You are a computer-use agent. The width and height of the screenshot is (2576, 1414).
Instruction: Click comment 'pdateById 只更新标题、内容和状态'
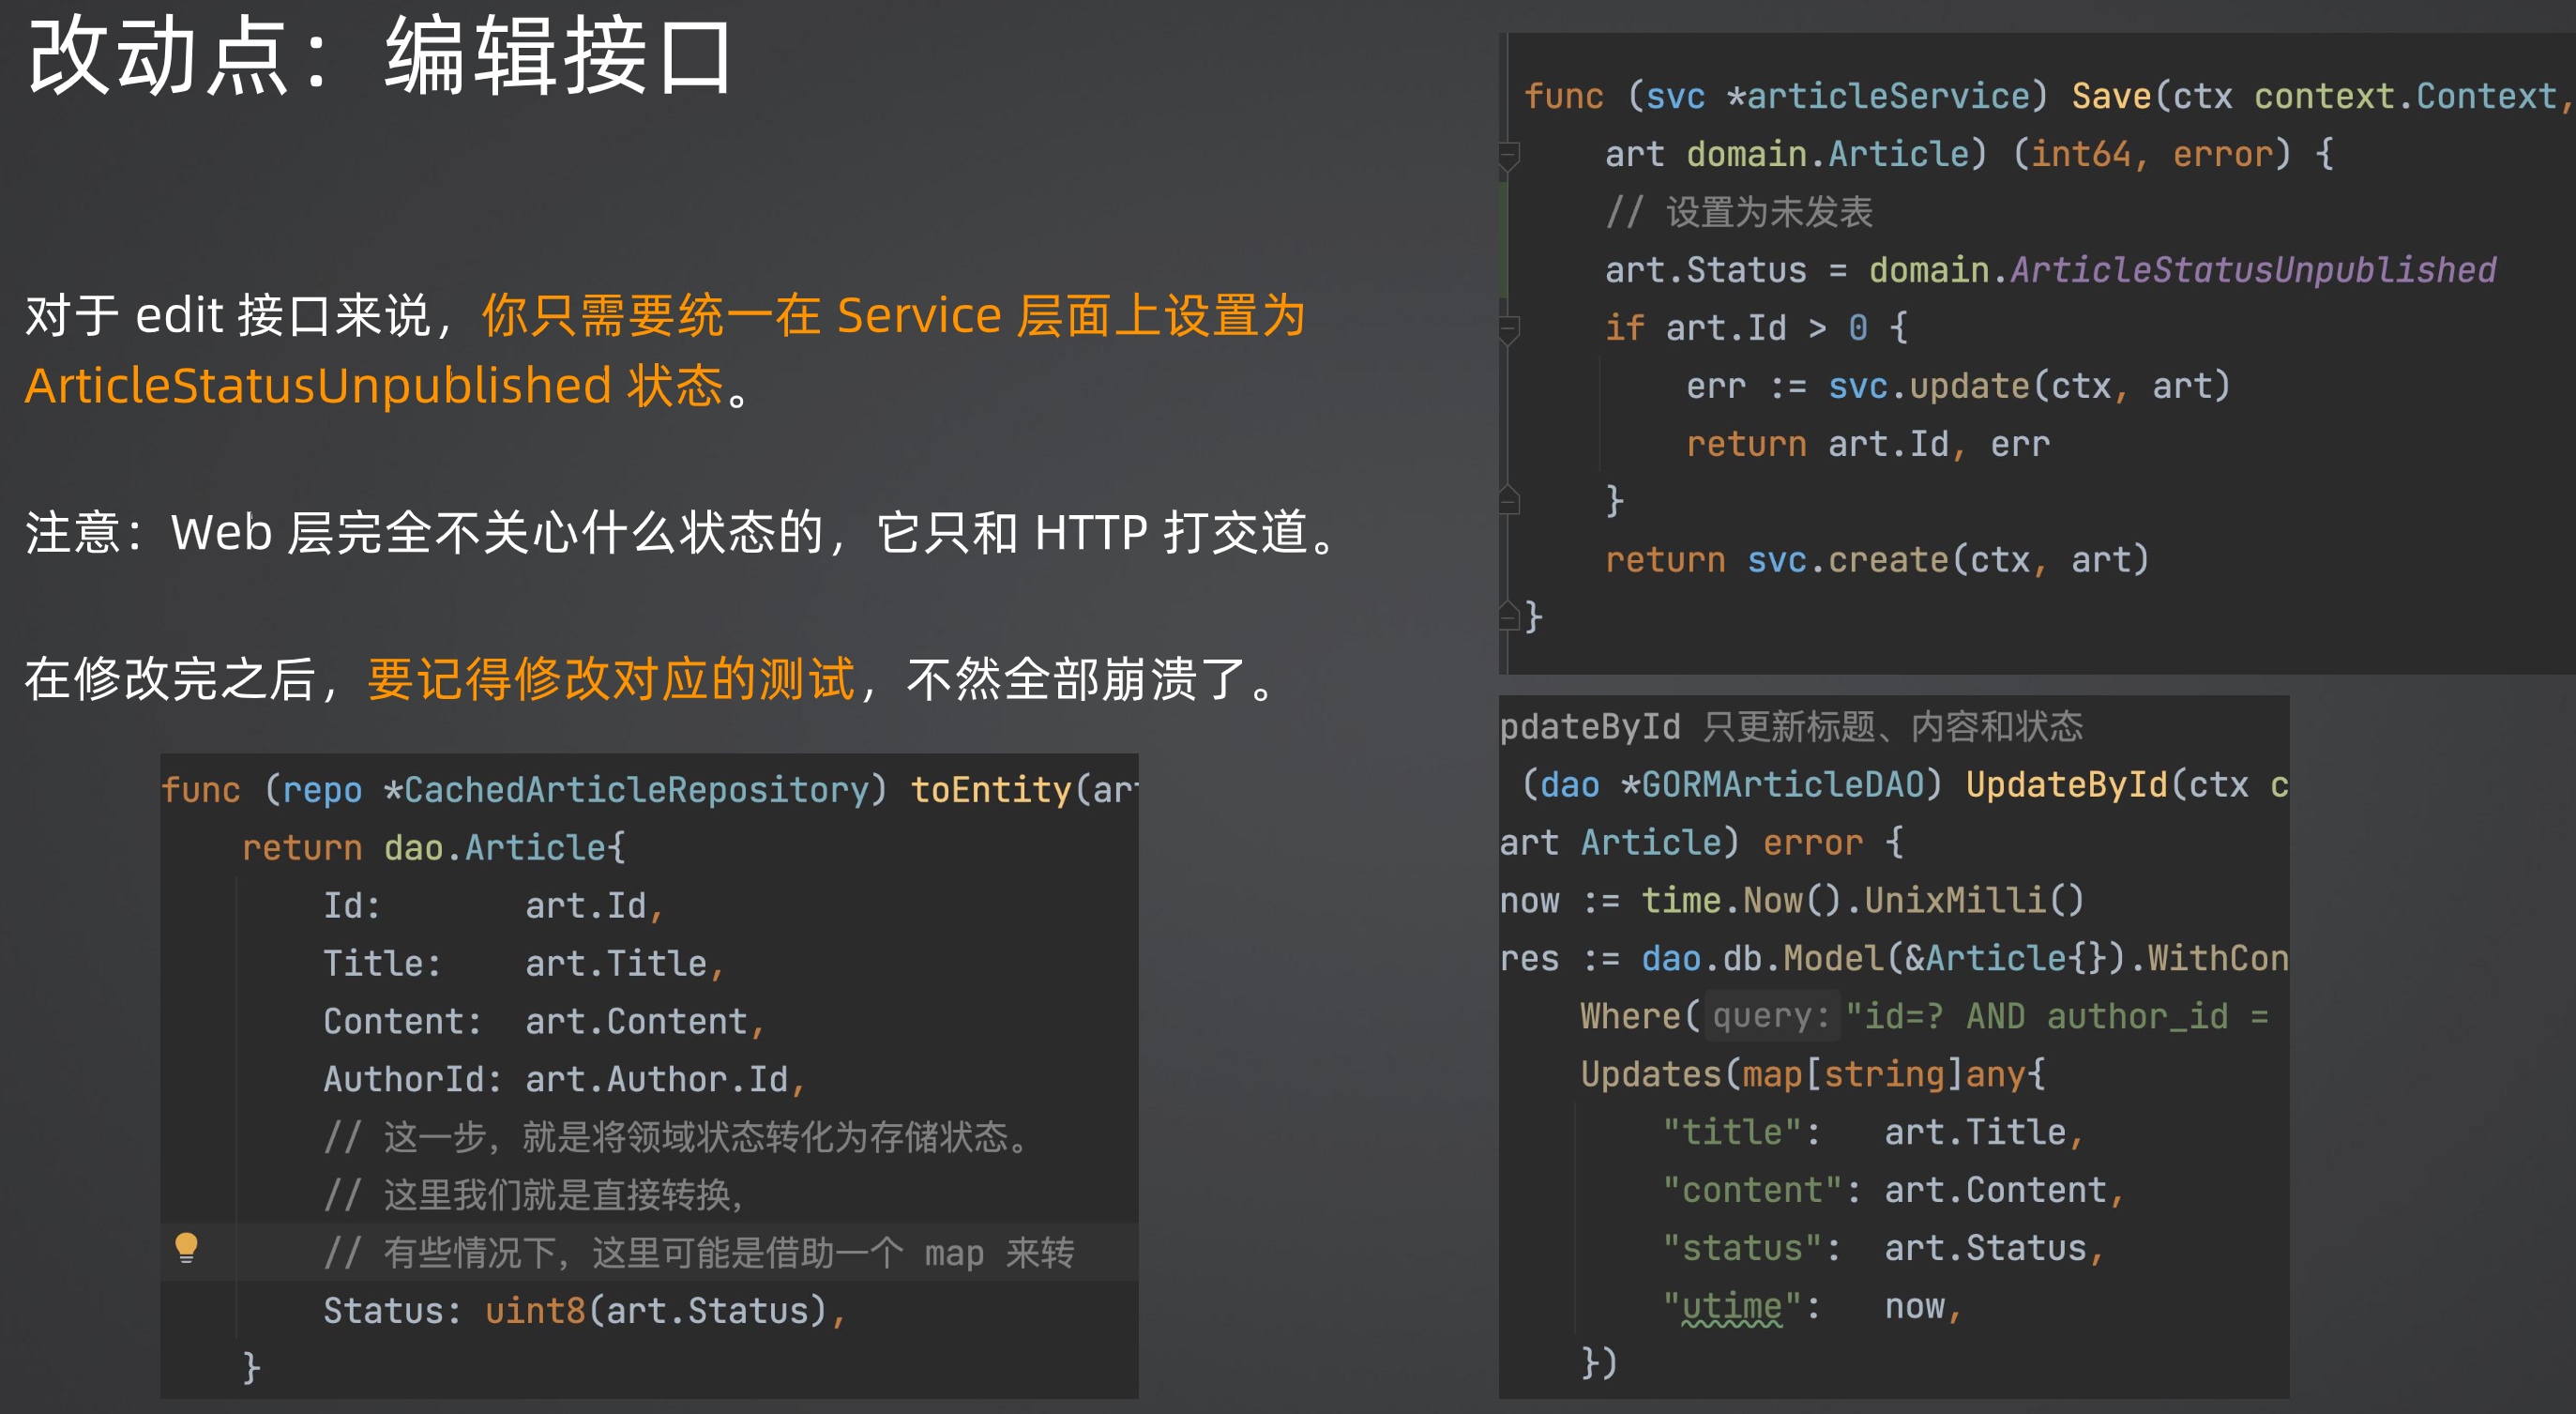coord(1791,729)
